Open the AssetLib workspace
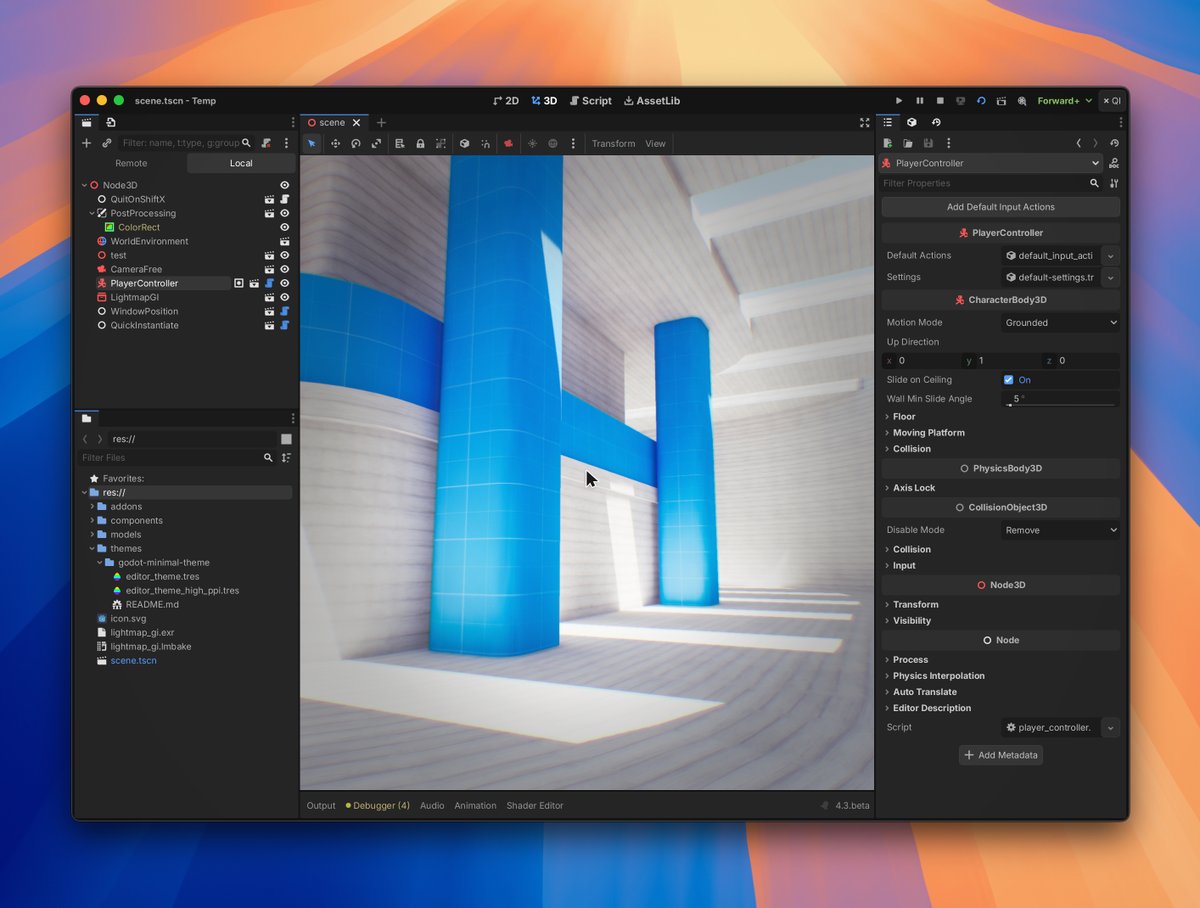The width and height of the screenshot is (1200, 908). tap(652, 101)
